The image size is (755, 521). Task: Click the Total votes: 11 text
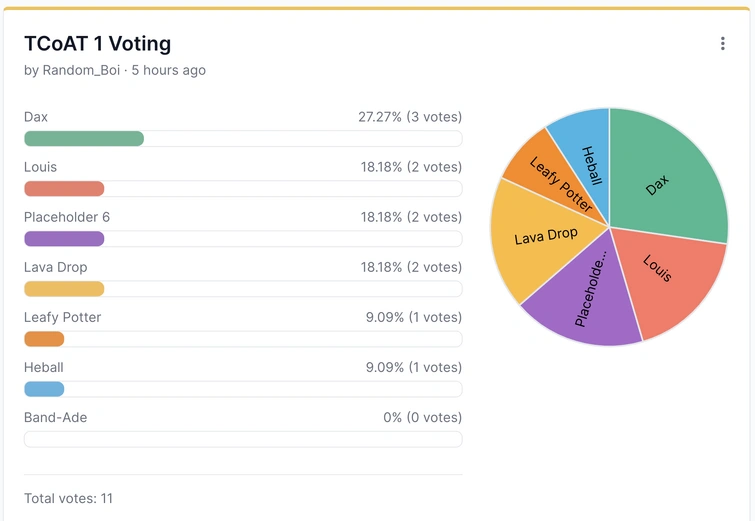(68, 498)
